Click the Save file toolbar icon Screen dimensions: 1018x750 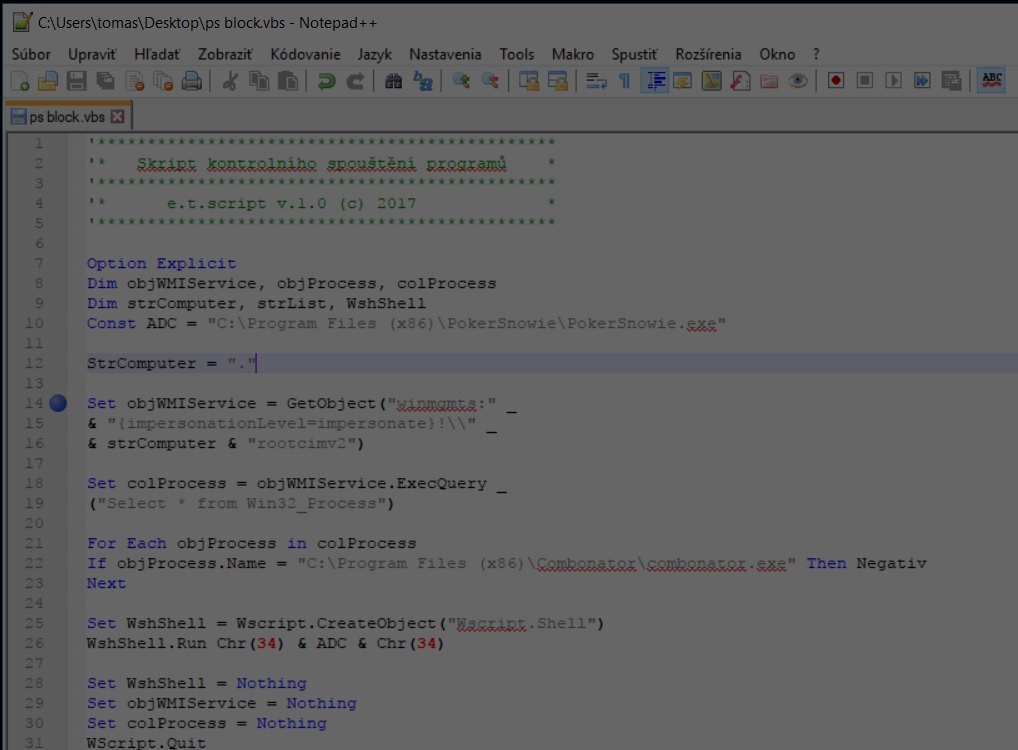[76, 81]
